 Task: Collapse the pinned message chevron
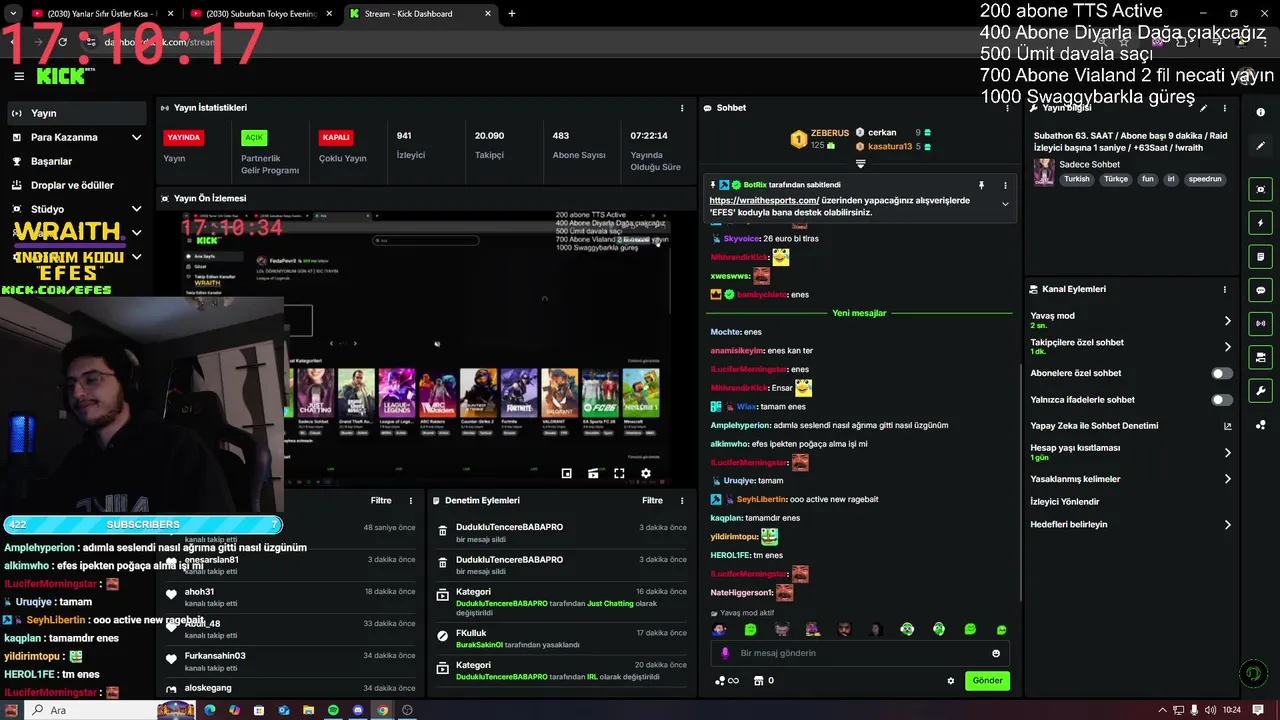(x=1005, y=204)
